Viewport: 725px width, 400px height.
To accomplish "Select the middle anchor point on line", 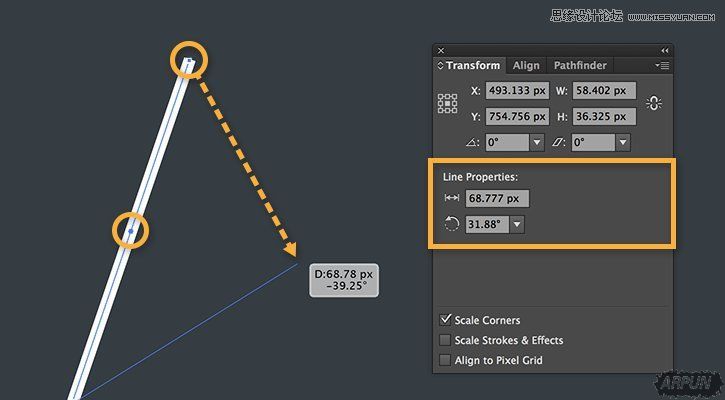I will point(130,231).
